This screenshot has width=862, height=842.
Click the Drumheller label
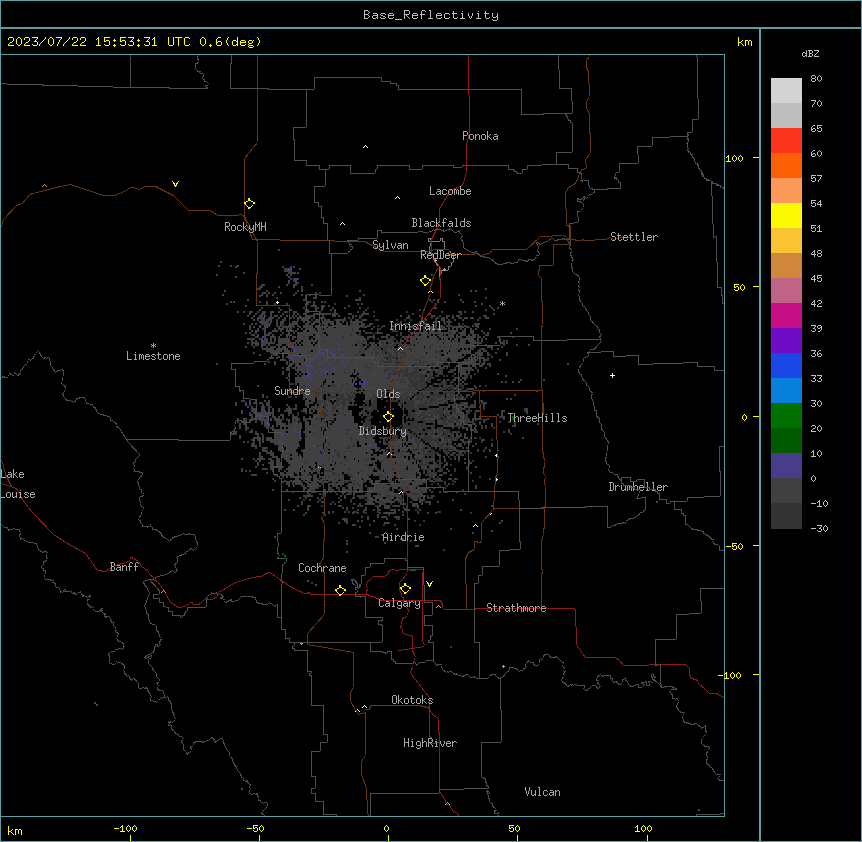pyautogui.click(x=638, y=487)
